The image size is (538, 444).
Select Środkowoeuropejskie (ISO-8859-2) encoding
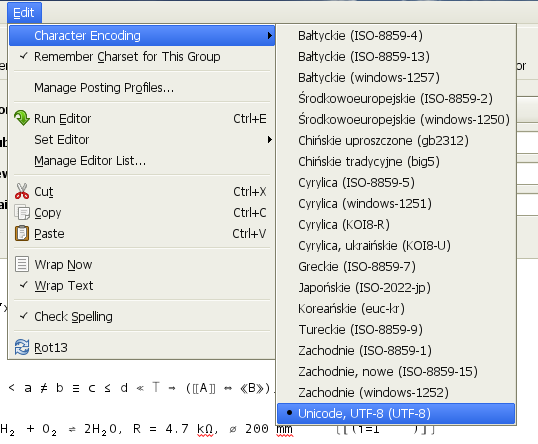[396, 98]
